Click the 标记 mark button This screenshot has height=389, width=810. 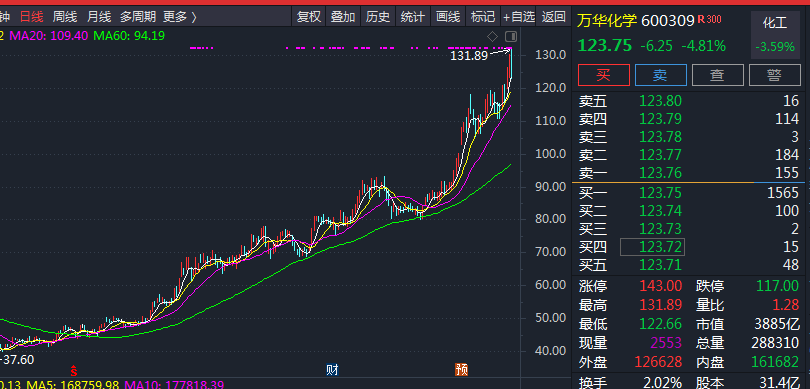[x=483, y=17]
